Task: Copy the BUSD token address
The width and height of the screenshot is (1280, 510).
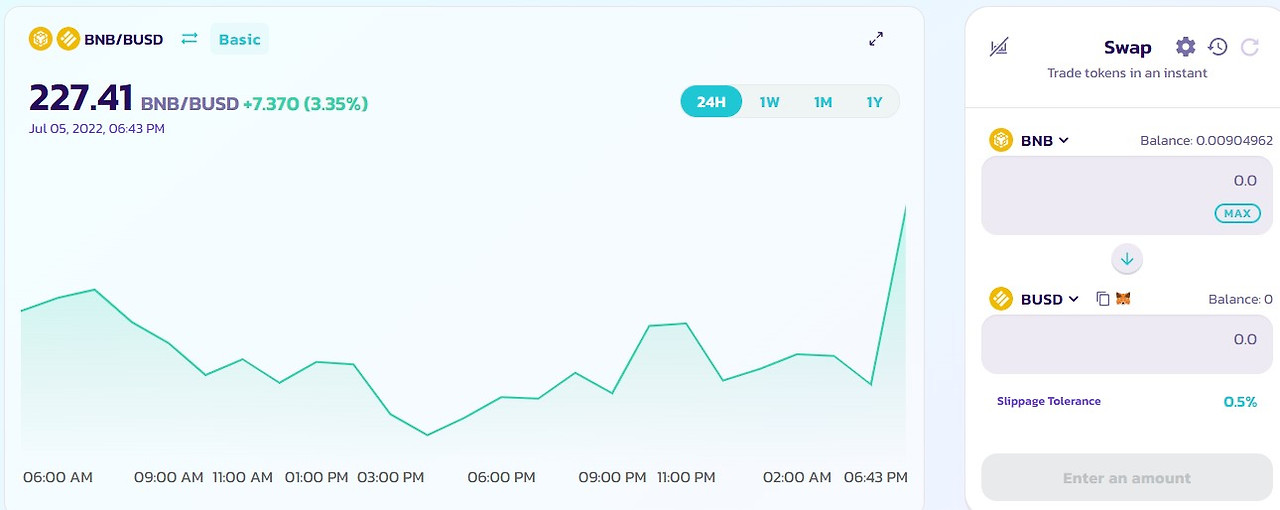Action: pyautogui.click(x=1103, y=298)
